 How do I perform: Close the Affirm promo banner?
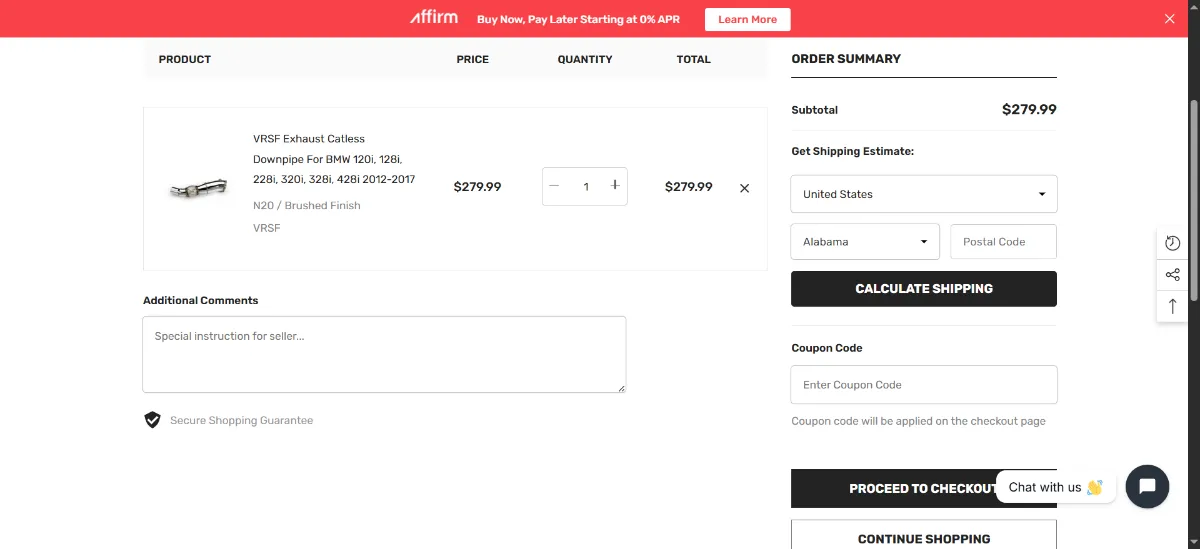point(1170,19)
